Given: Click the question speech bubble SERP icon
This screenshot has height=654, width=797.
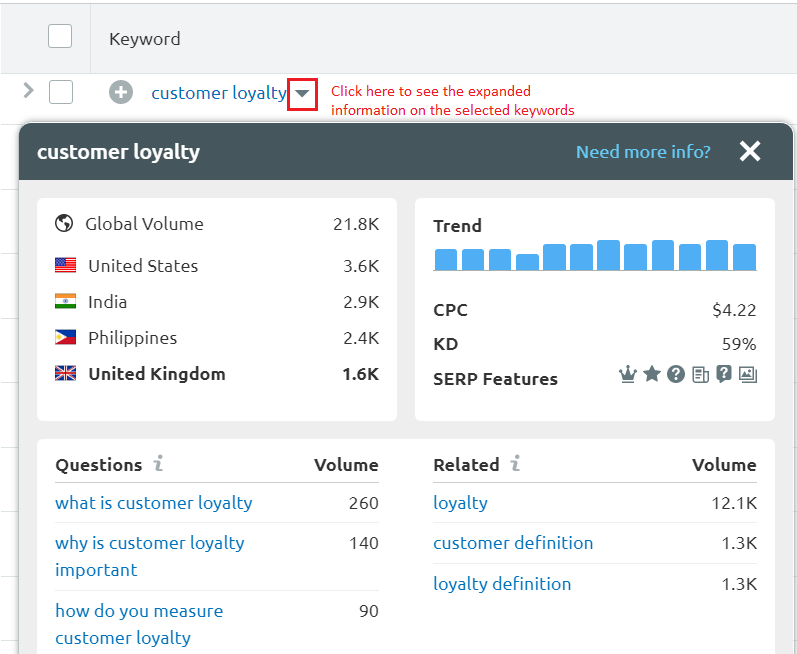Looking at the screenshot, I should click(724, 374).
